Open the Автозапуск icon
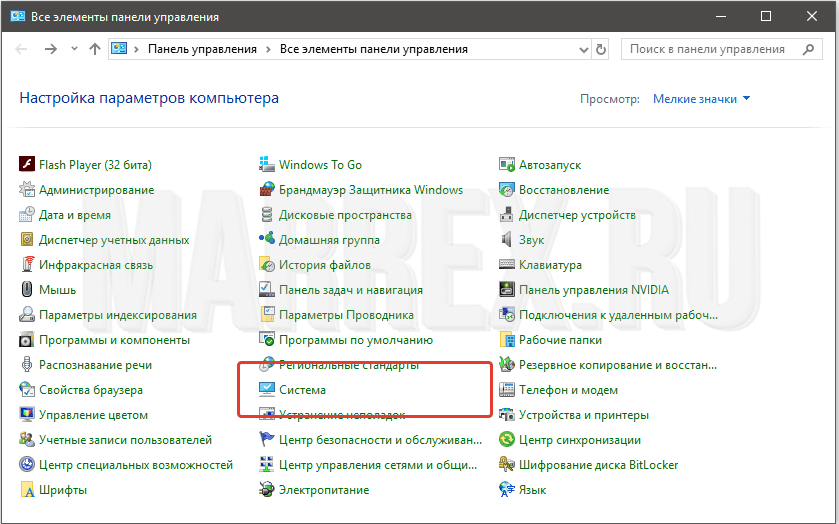The height and width of the screenshot is (524, 839). (x=507, y=164)
